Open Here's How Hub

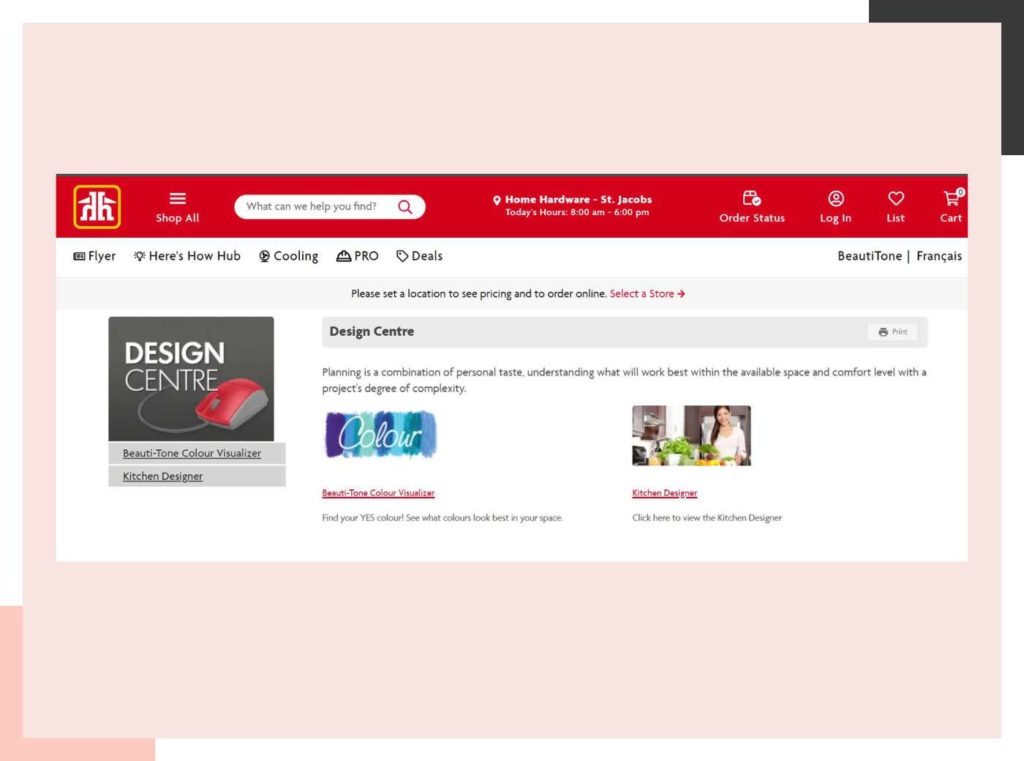click(187, 256)
